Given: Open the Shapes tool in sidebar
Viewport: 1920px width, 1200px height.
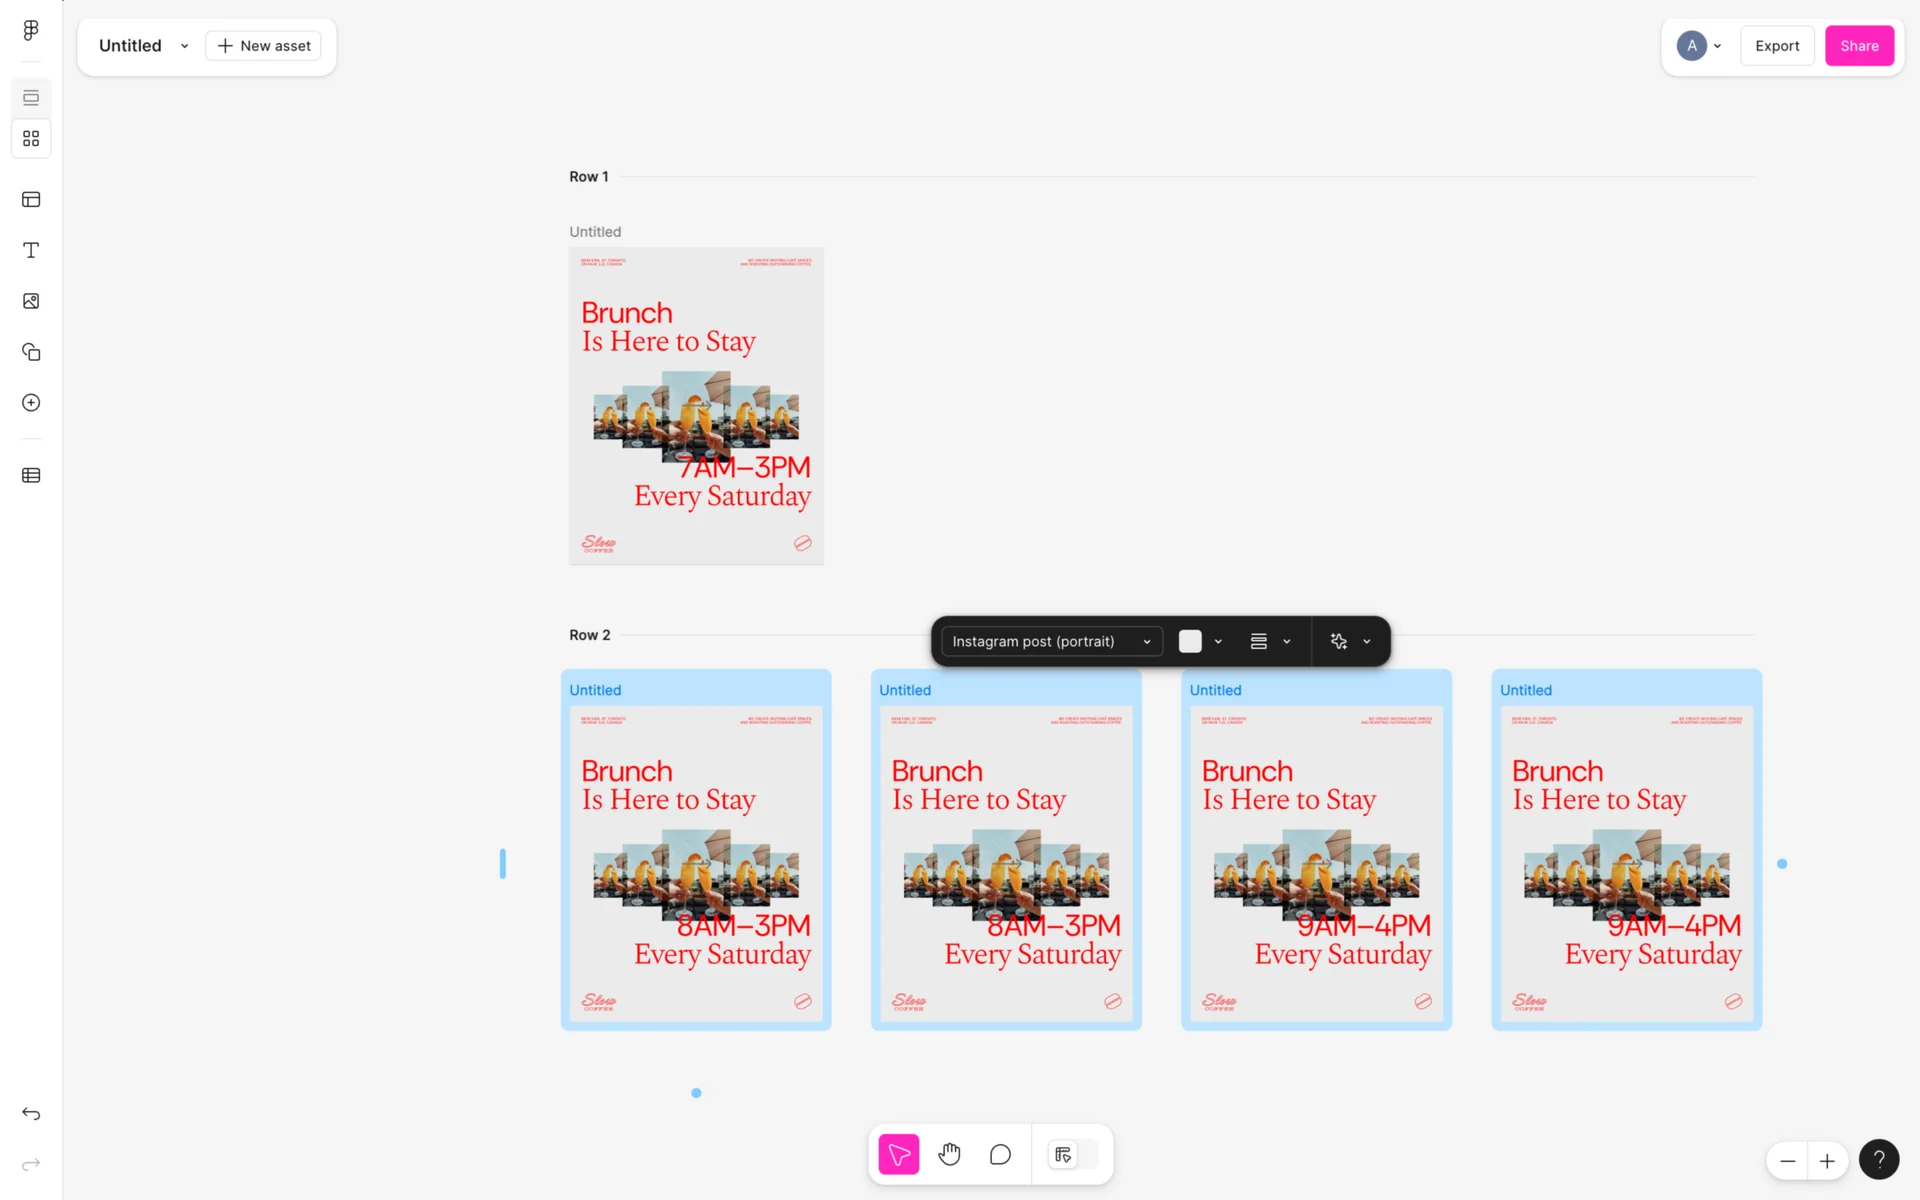Looking at the screenshot, I should [31, 352].
